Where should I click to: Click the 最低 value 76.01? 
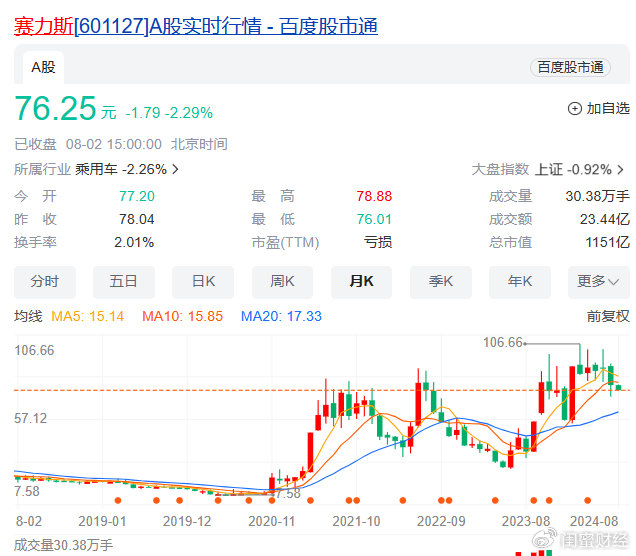coord(374,219)
